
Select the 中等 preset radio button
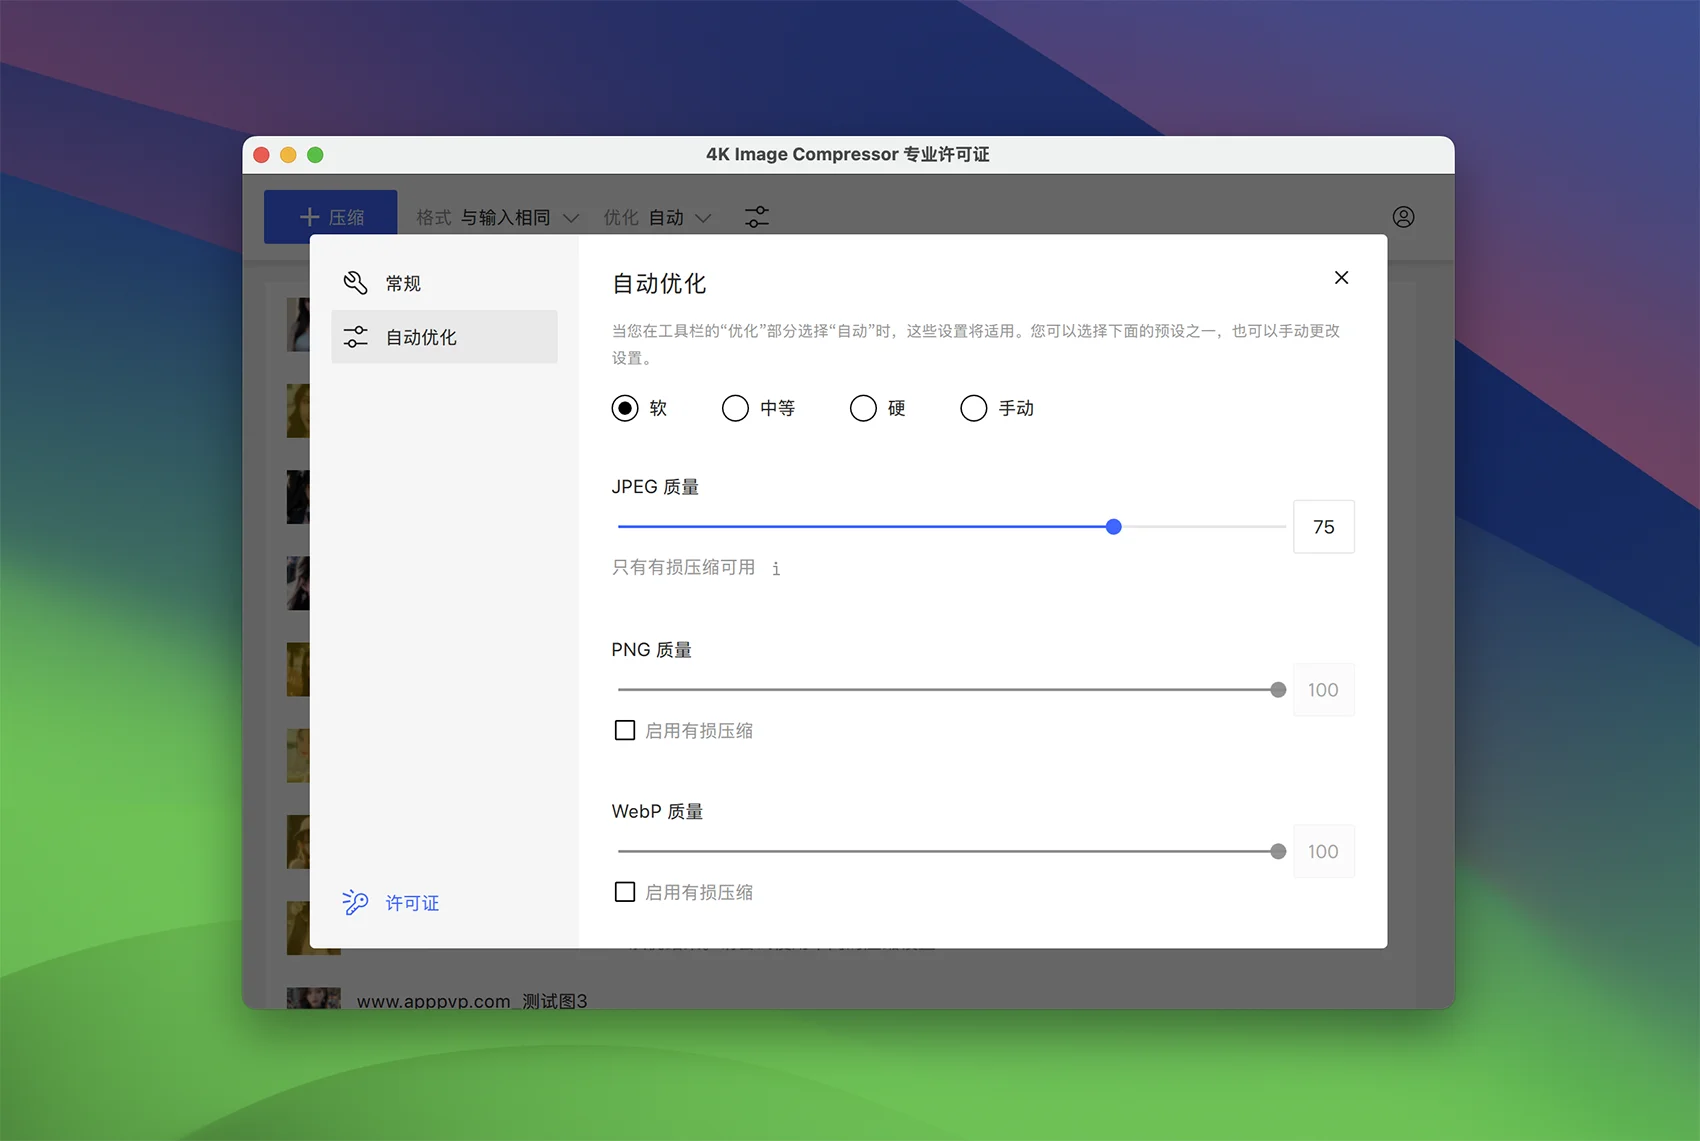[735, 408]
